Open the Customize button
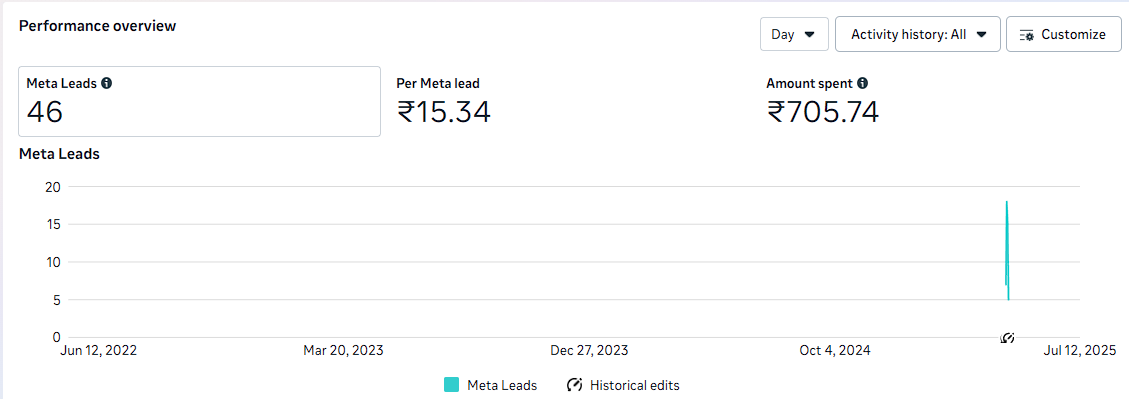This screenshot has width=1129, height=399. [1063, 34]
